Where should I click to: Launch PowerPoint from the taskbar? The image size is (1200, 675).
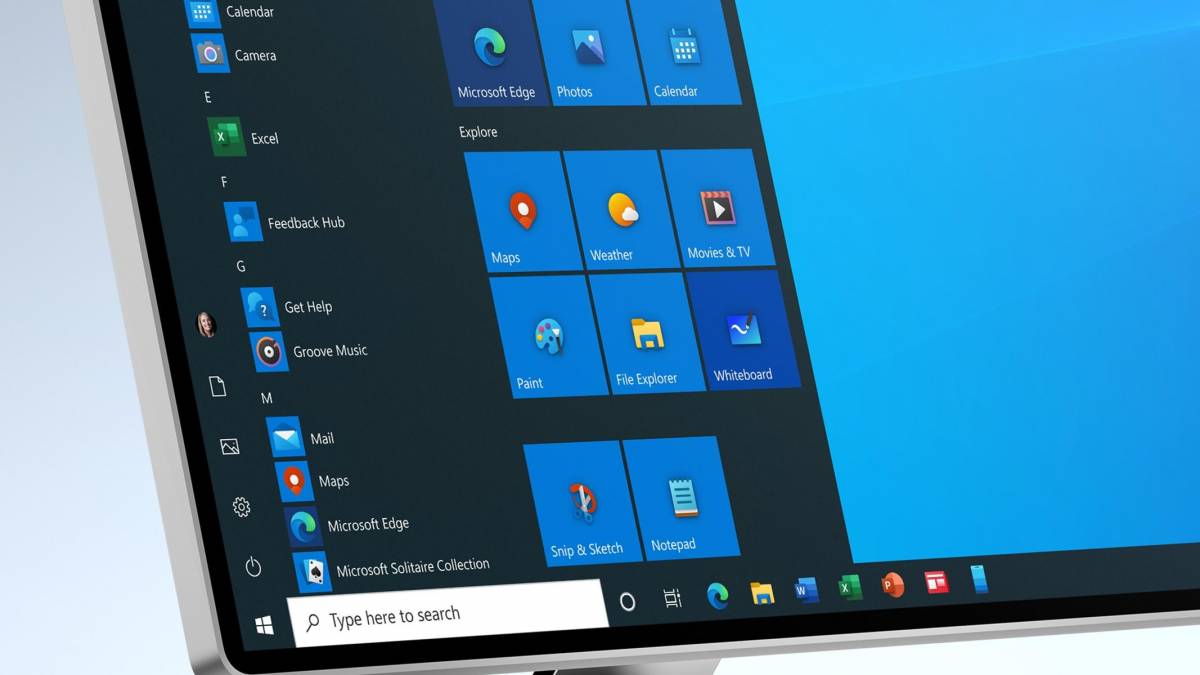(x=892, y=583)
